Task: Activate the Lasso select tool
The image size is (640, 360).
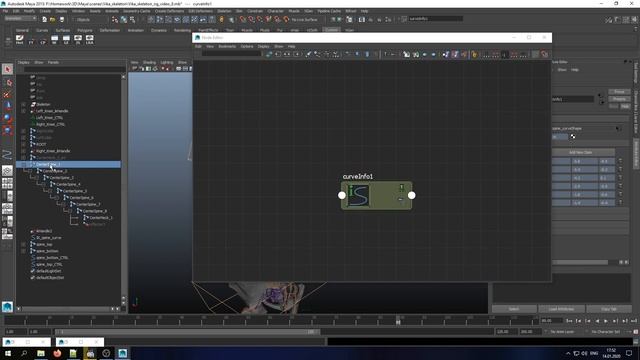Action: pos(7,82)
